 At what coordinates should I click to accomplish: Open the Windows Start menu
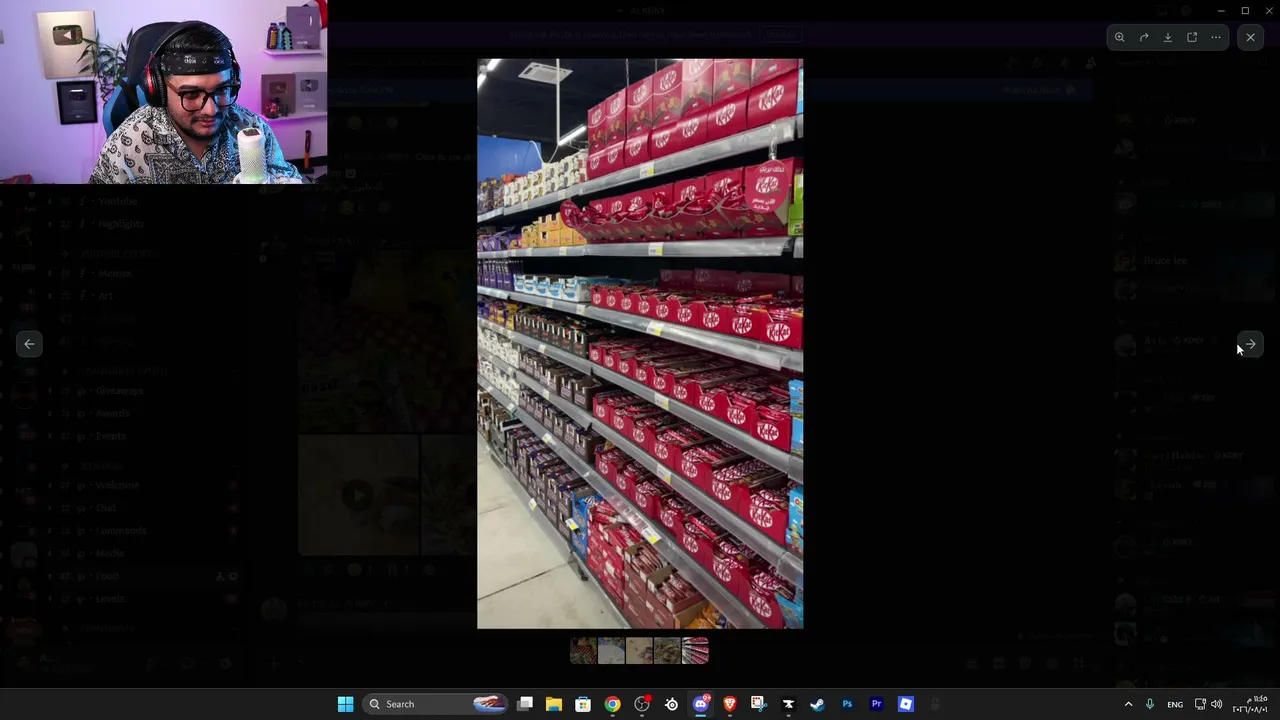click(x=345, y=704)
